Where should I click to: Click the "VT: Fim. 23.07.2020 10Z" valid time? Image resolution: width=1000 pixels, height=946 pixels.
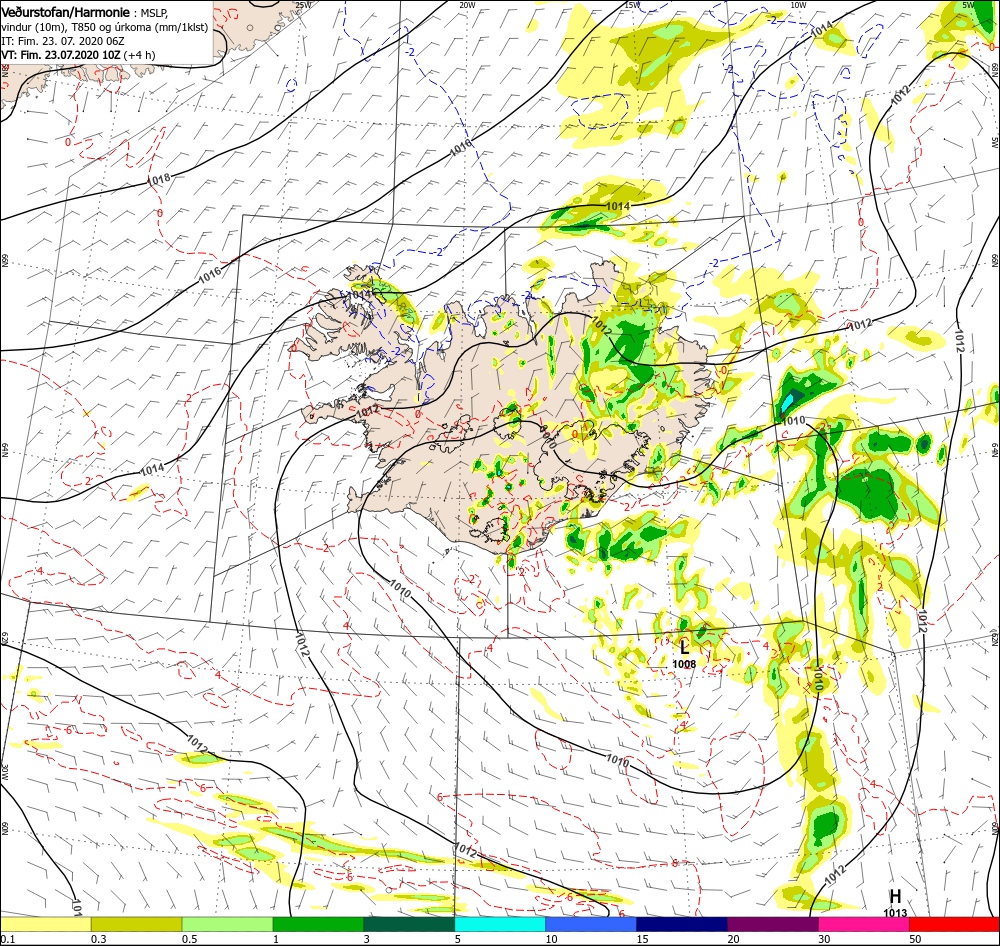[61, 55]
